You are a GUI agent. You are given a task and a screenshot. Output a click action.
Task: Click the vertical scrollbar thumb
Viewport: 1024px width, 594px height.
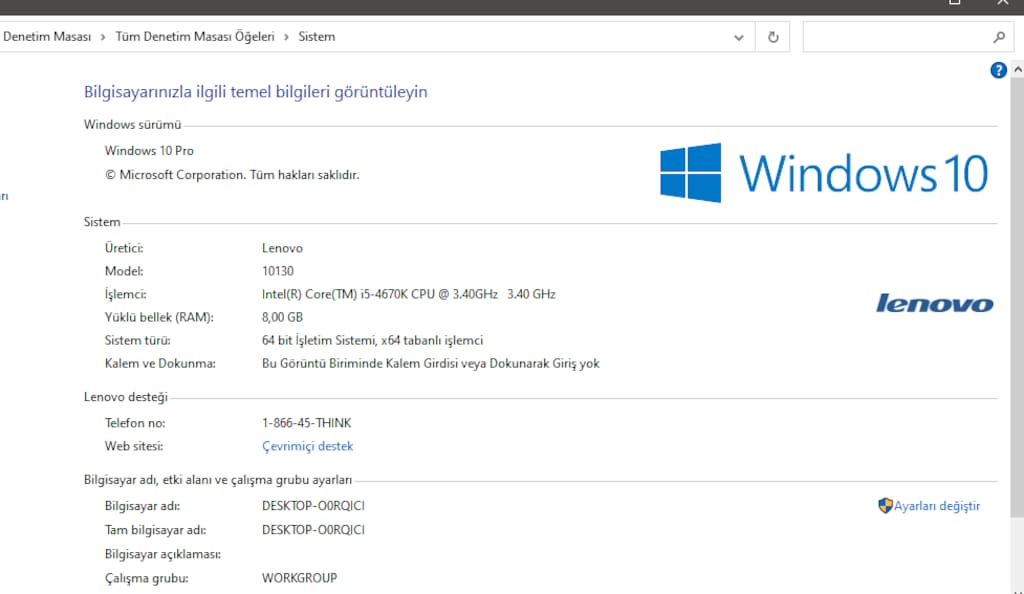click(x=1017, y=297)
